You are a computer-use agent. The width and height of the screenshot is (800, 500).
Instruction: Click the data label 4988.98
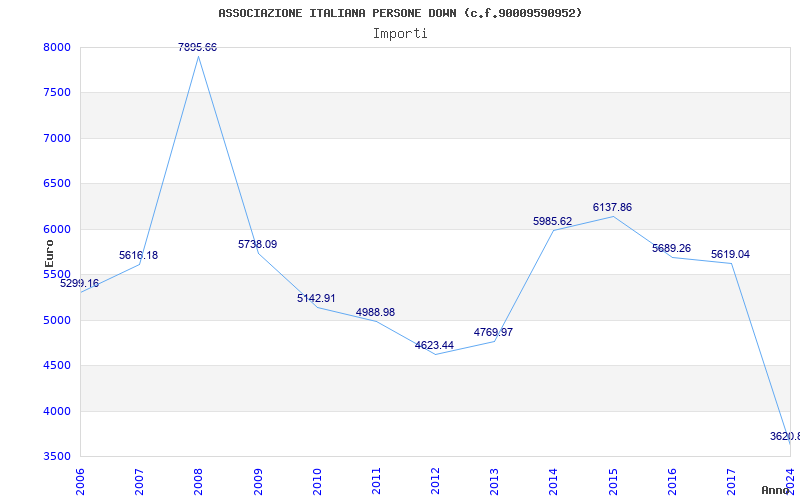(x=376, y=312)
